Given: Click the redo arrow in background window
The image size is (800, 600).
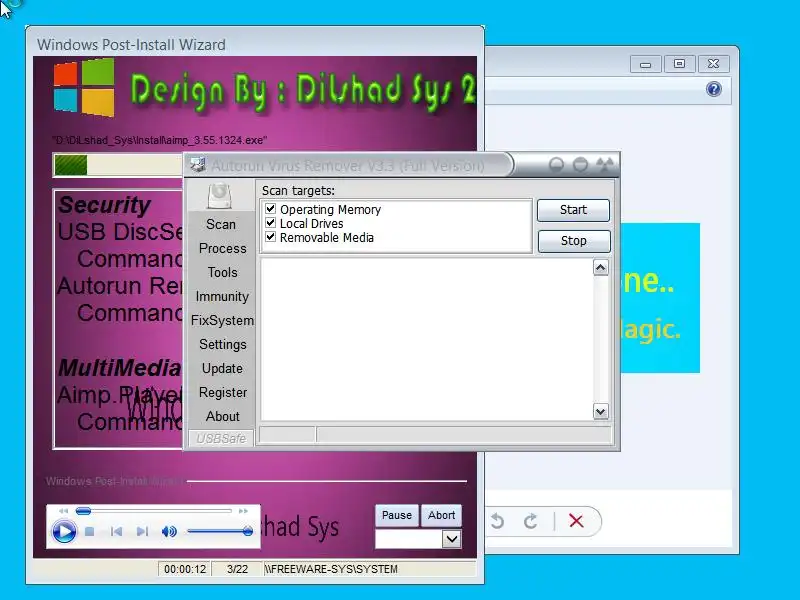Looking at the screenshot, I should coord(531,521).
